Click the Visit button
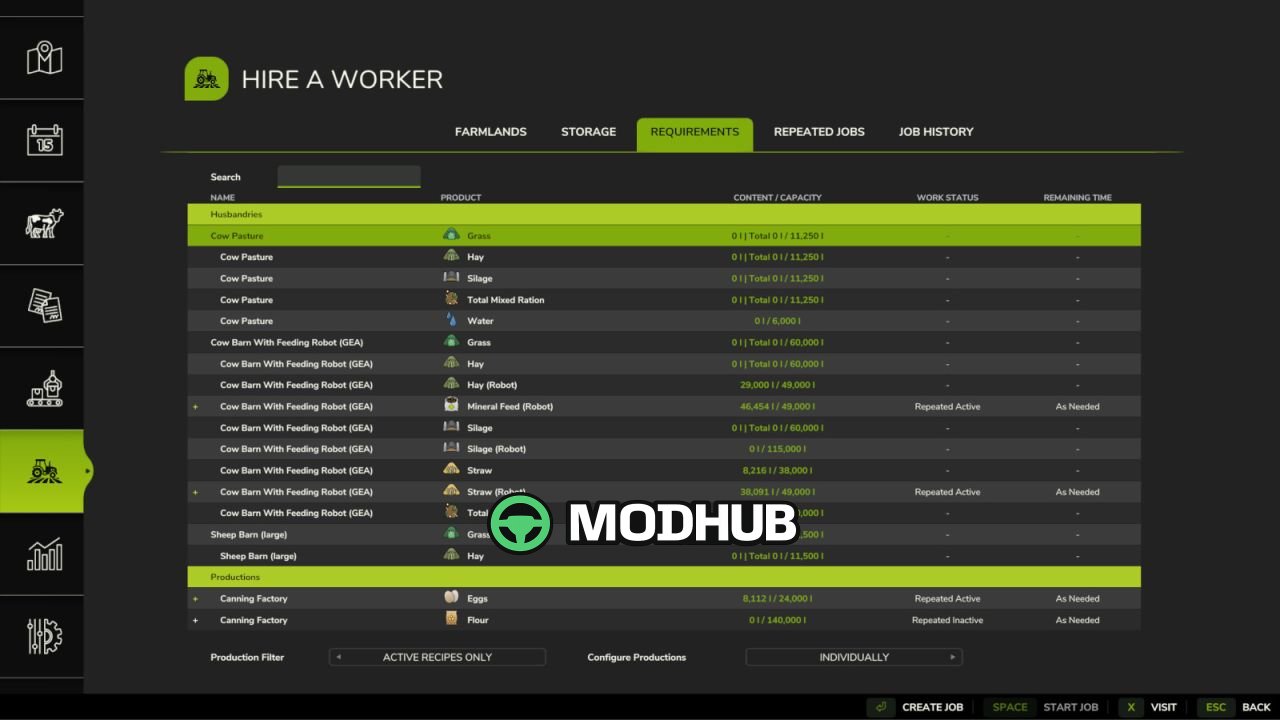The image size is (1280, 720). (x=1163, y=707)
